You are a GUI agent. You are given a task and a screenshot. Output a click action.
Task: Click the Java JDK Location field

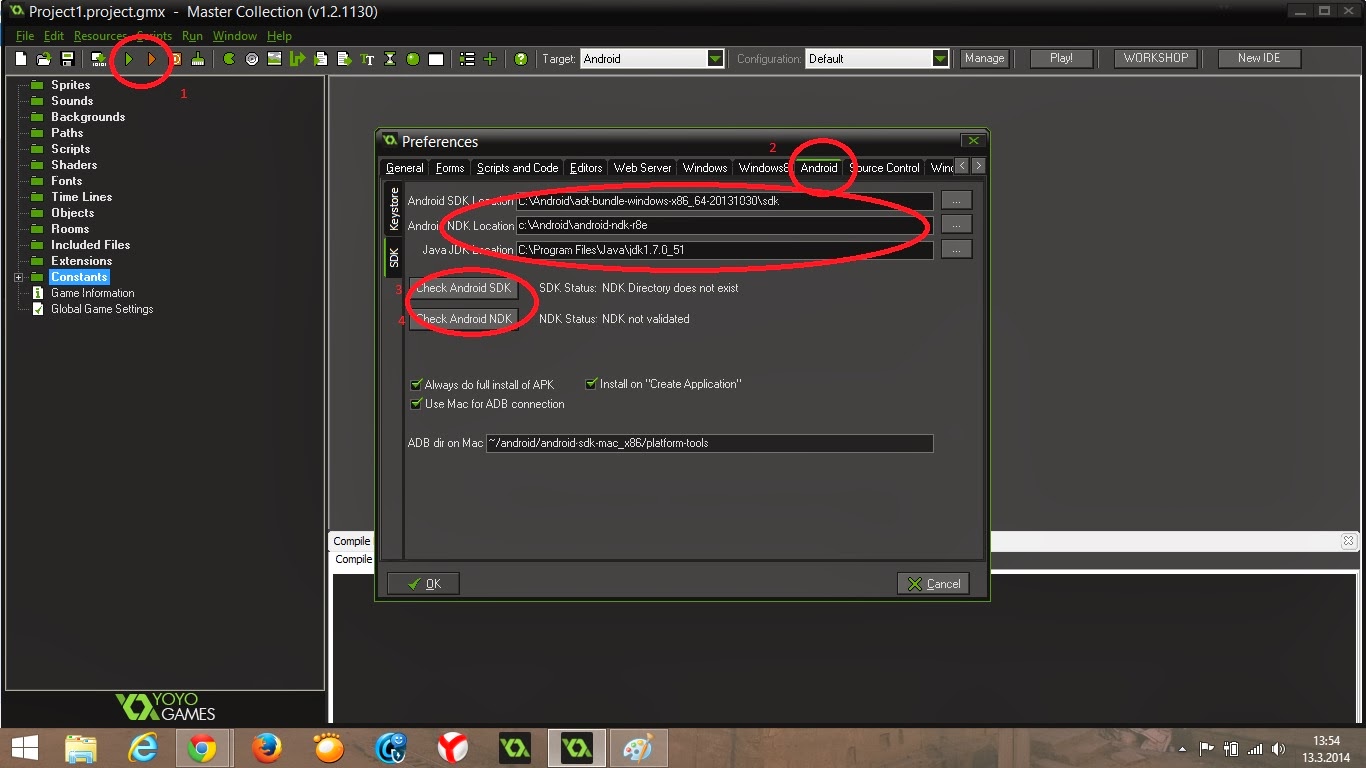coord(724,250)
